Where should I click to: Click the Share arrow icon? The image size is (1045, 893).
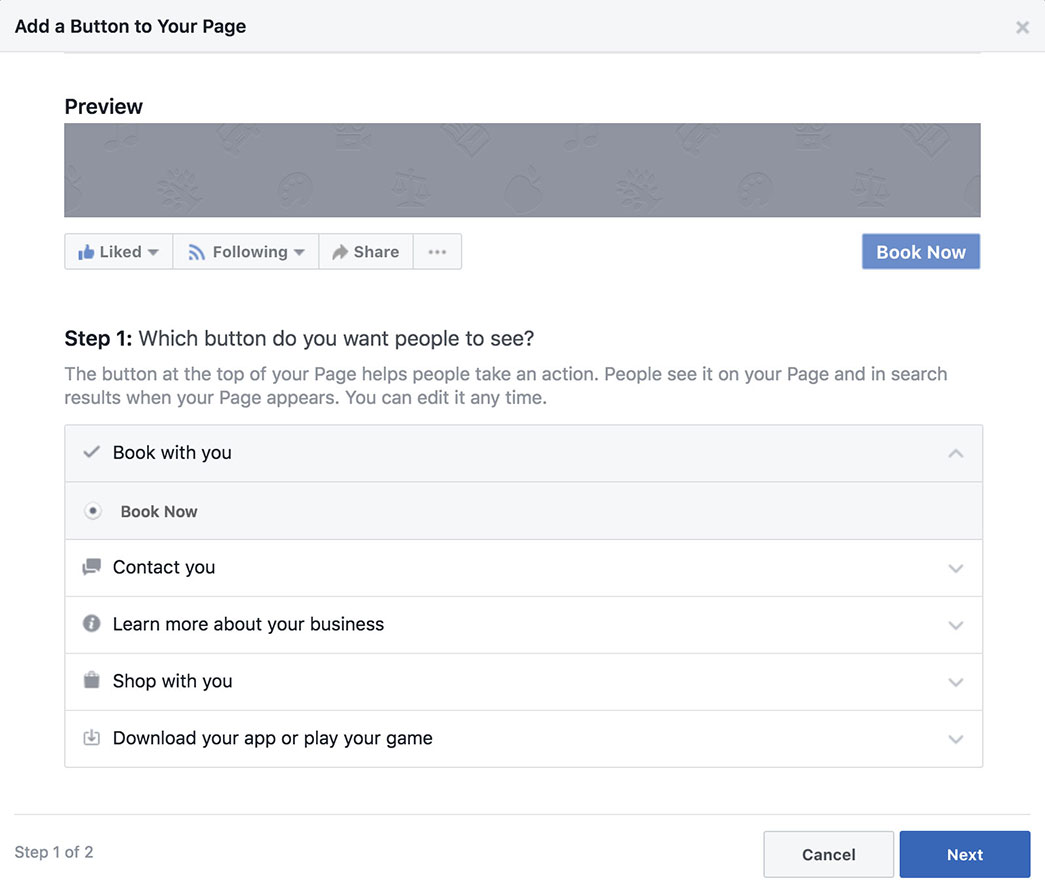pyautogui.click(x=340, y=252)
